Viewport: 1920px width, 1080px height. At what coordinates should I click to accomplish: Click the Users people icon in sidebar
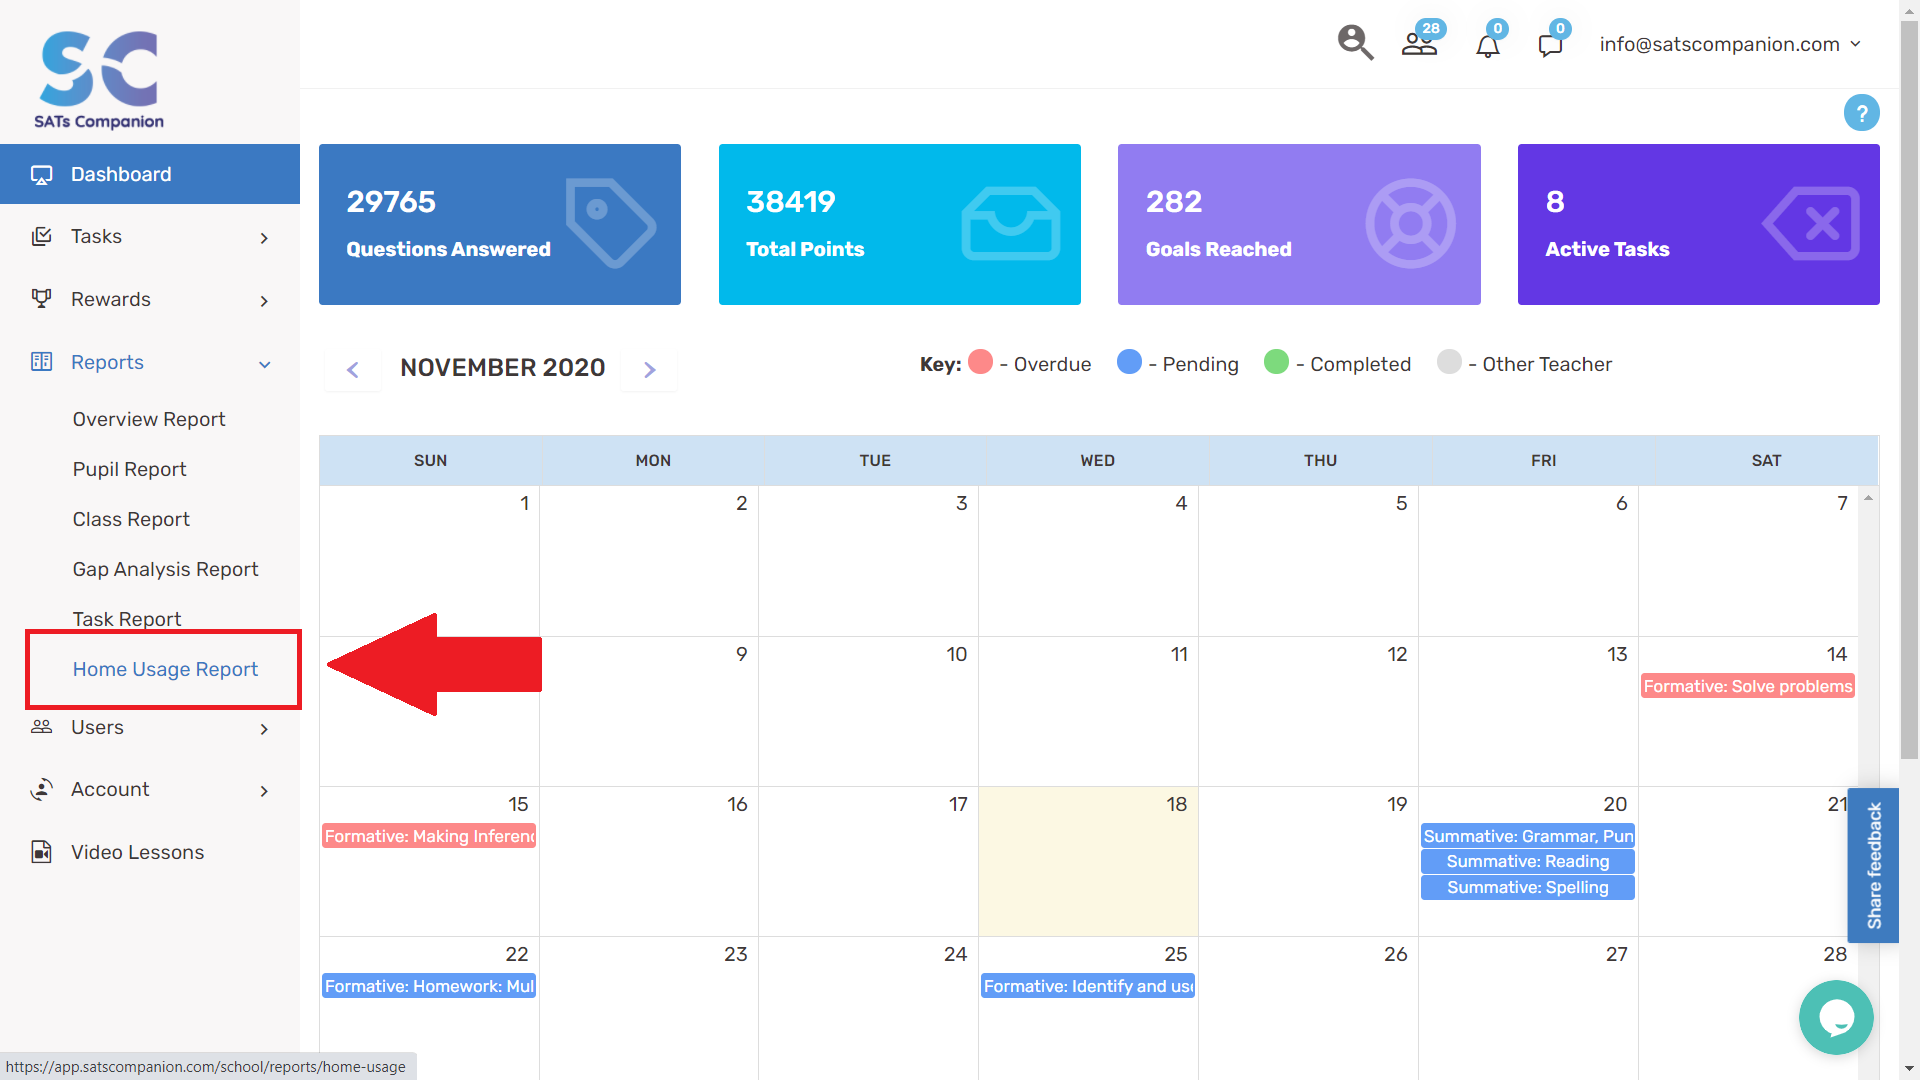(41, 727)
